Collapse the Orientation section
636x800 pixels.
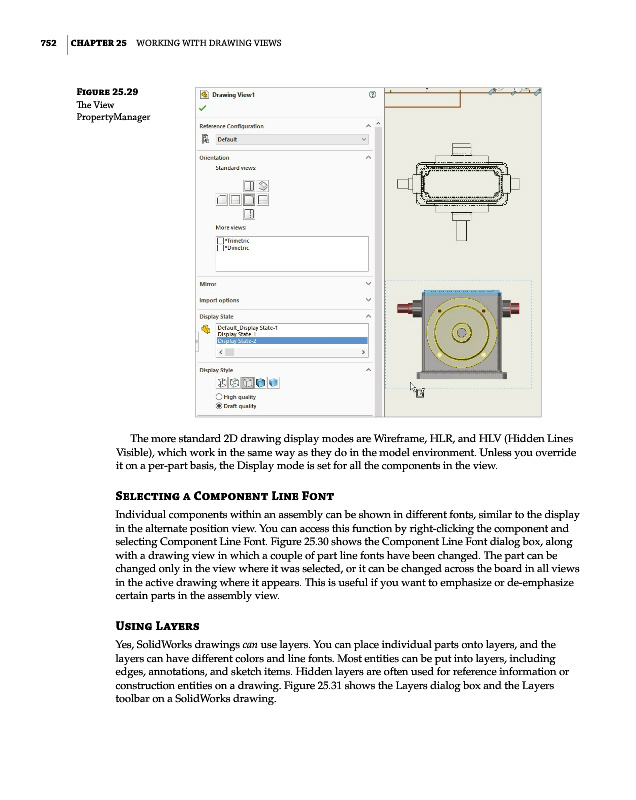click(x=368, y=157)
